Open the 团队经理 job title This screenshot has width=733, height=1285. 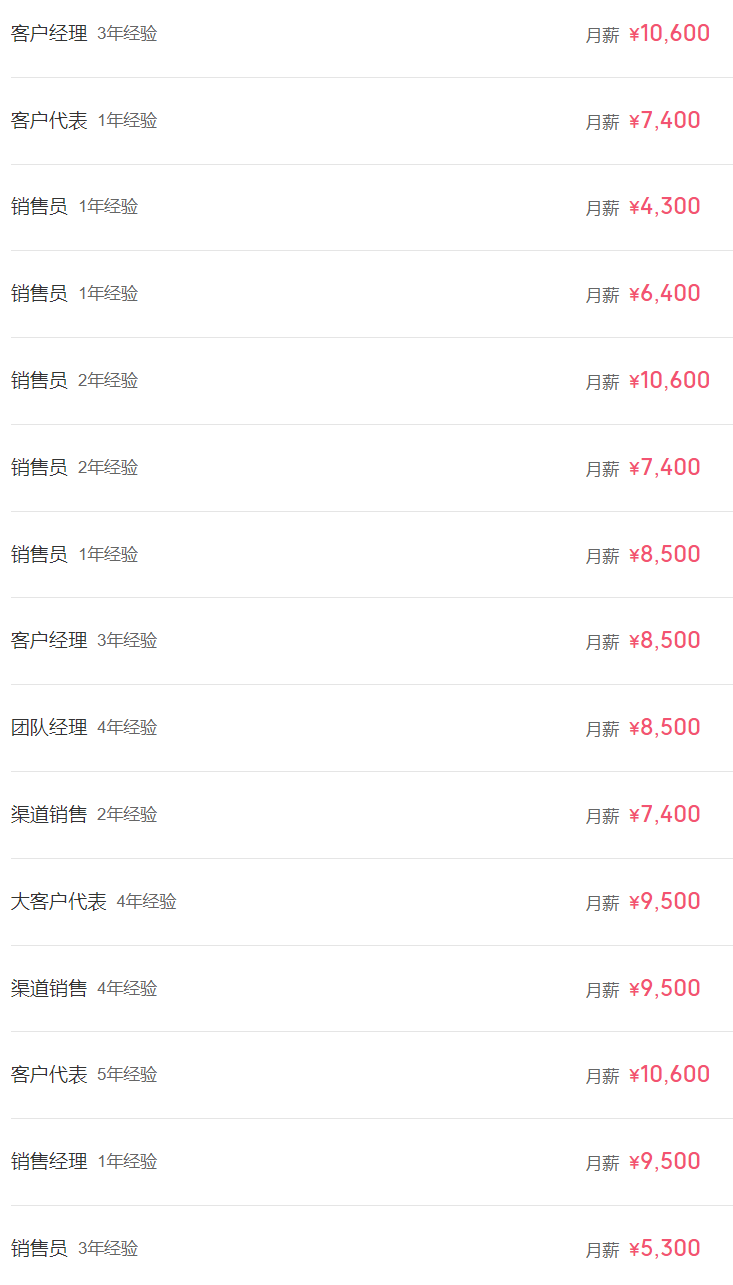[49, 728]
